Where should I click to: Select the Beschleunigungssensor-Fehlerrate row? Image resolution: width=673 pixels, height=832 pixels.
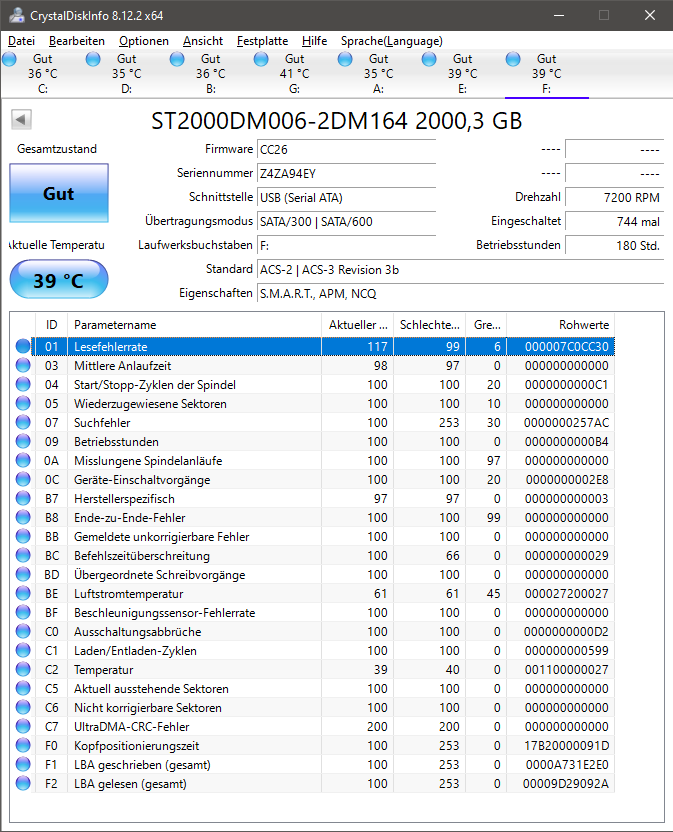pyautogui.click(x=325, y=612)
